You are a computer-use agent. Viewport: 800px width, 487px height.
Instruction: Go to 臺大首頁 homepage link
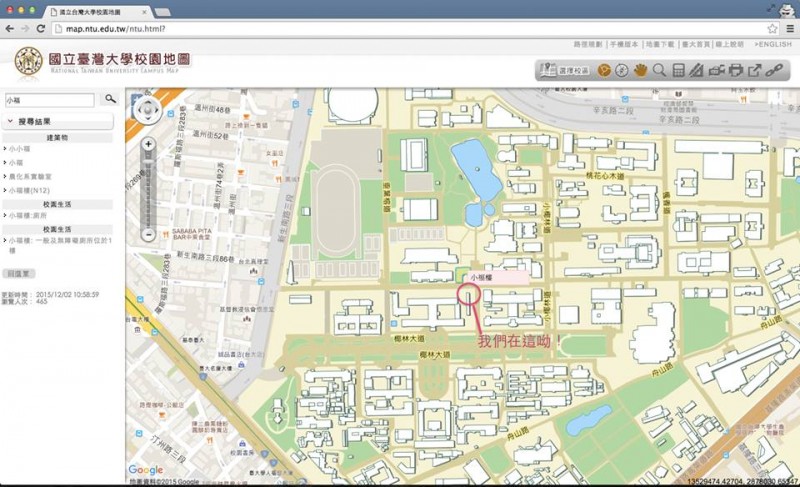pos(696,44)
